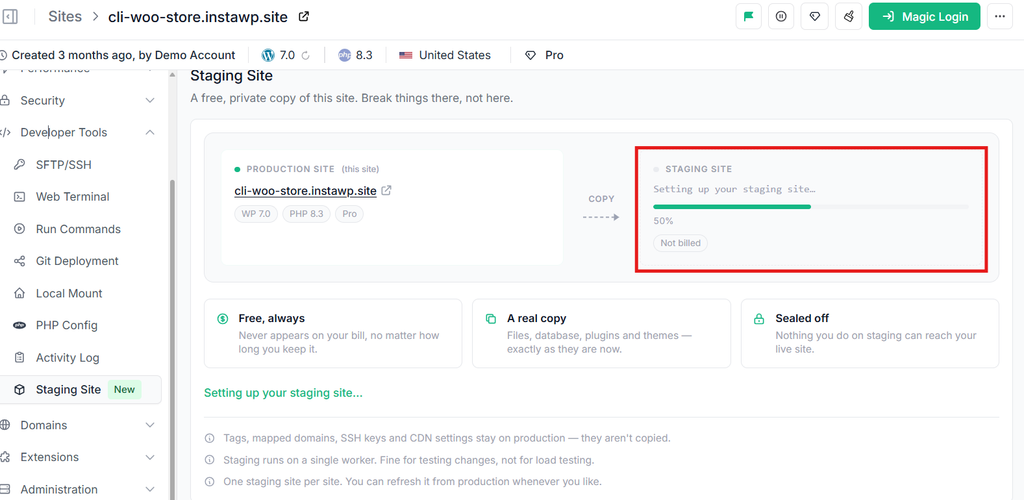Click the WordPress version refresh icon

pyautogui.click(x=305, y=55)
